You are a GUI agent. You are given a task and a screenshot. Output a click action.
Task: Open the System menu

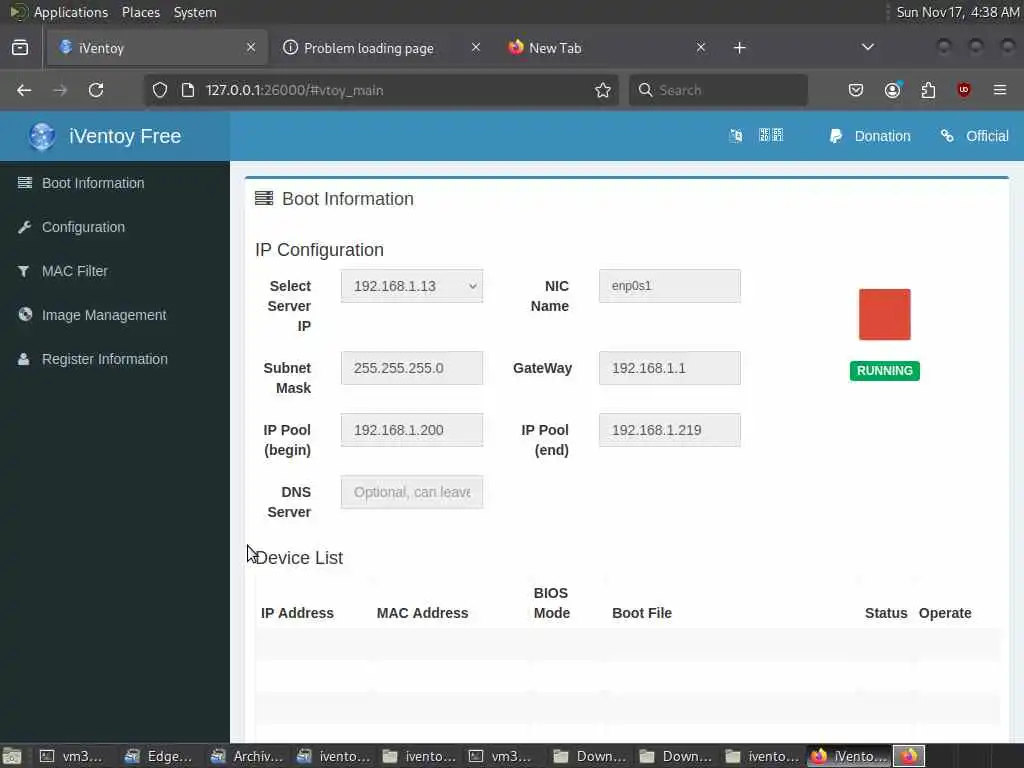(195, 12)
